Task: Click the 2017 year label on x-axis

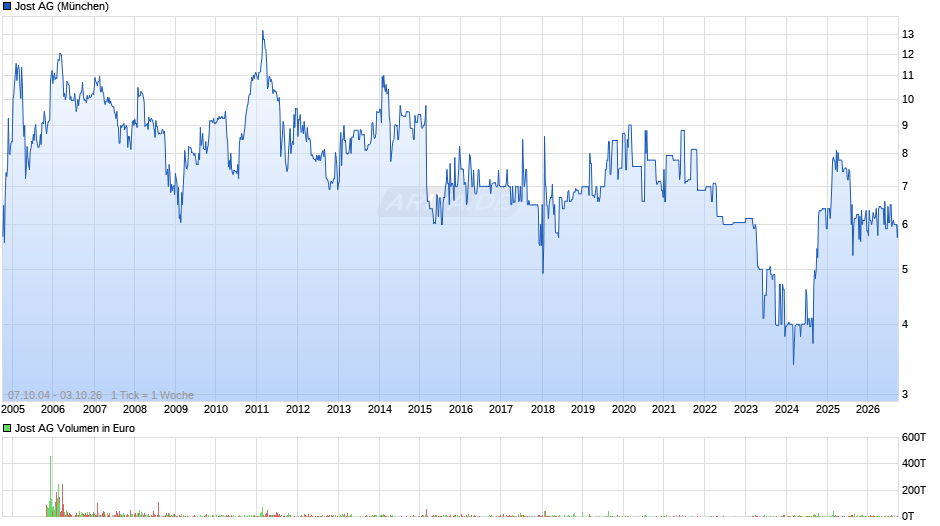Action: click(x=501, y=409)
